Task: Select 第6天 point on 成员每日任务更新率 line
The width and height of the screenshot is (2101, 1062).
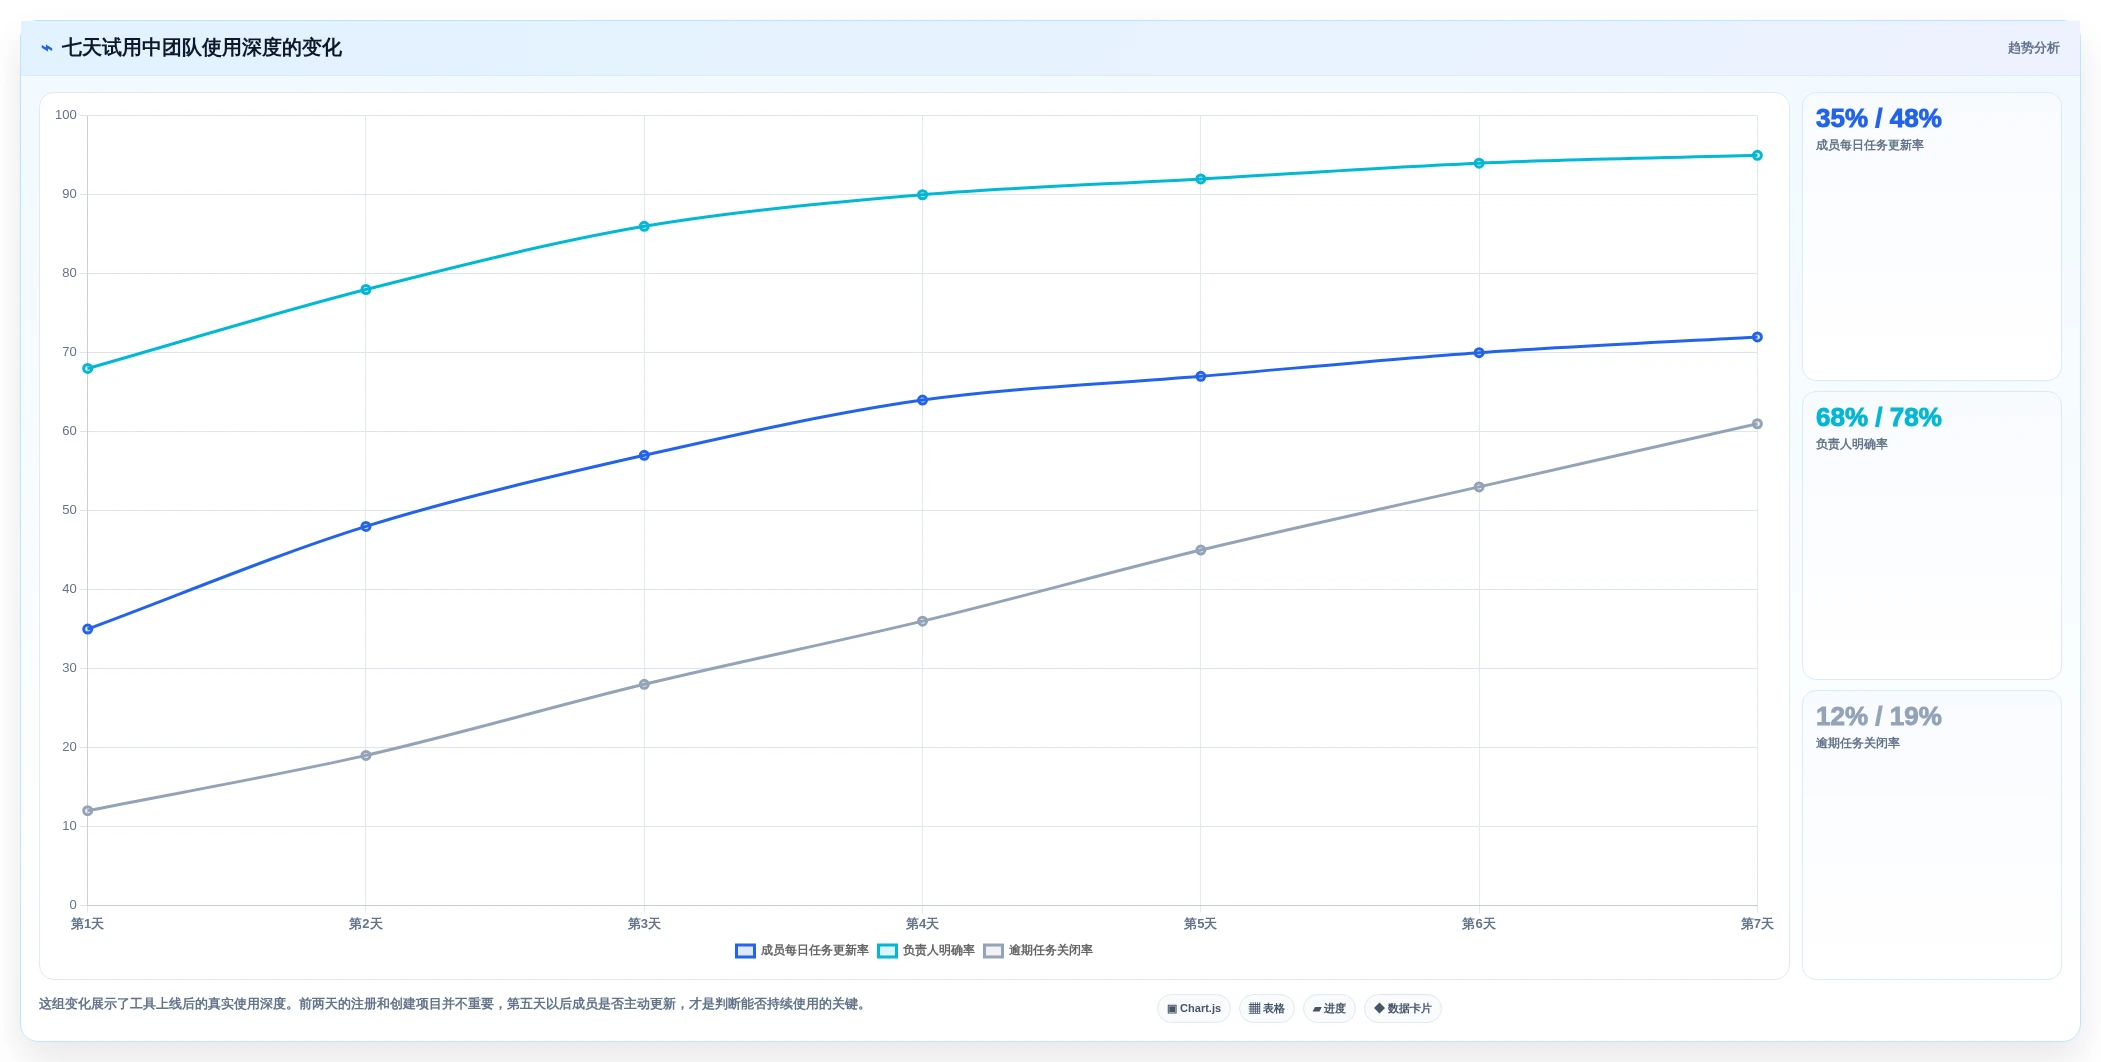Action: (x=1479, y=353)
